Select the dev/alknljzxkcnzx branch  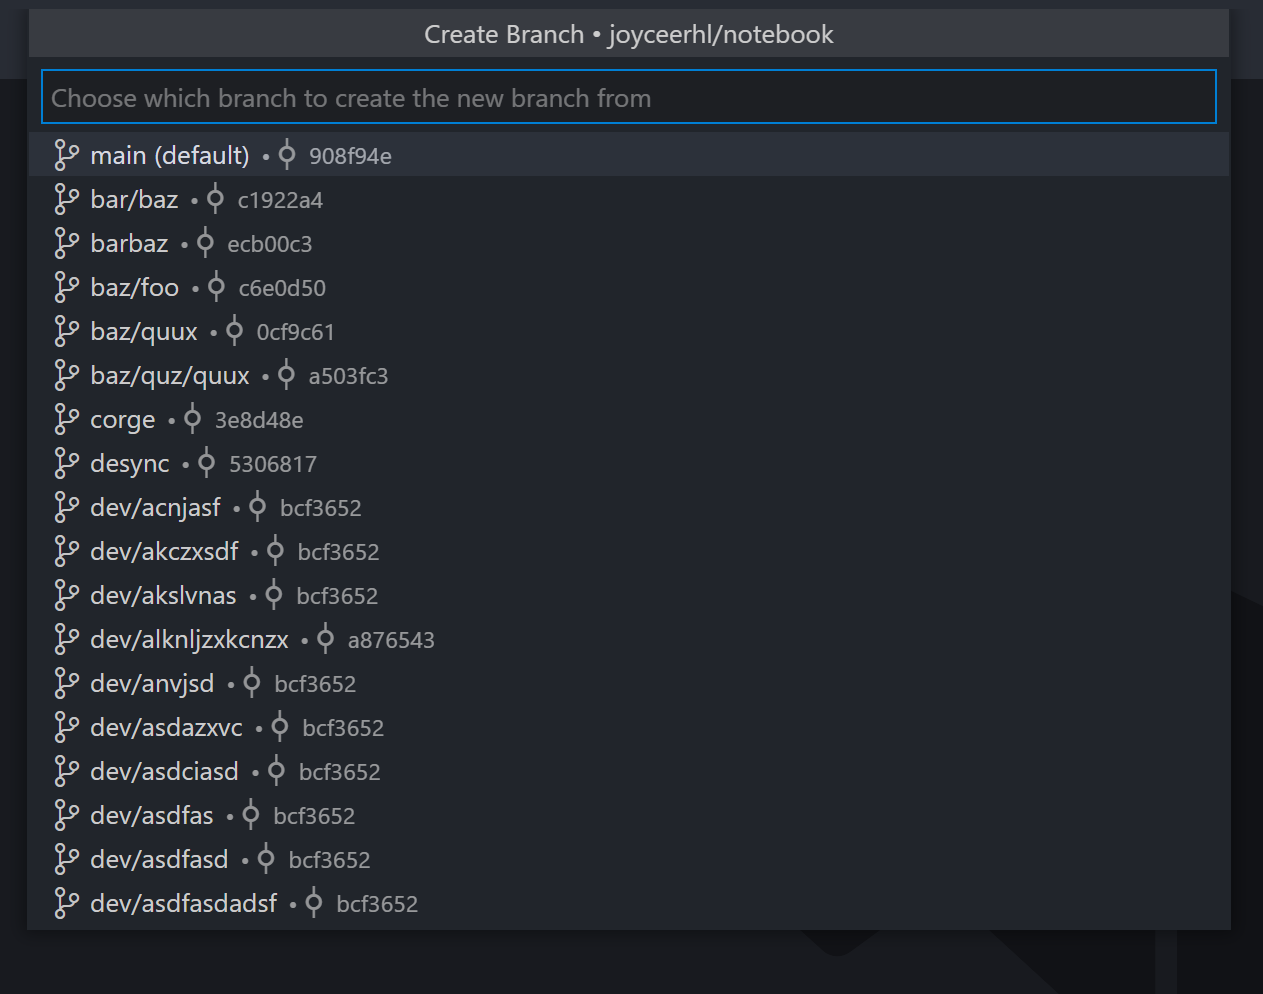tap(189, 639)
